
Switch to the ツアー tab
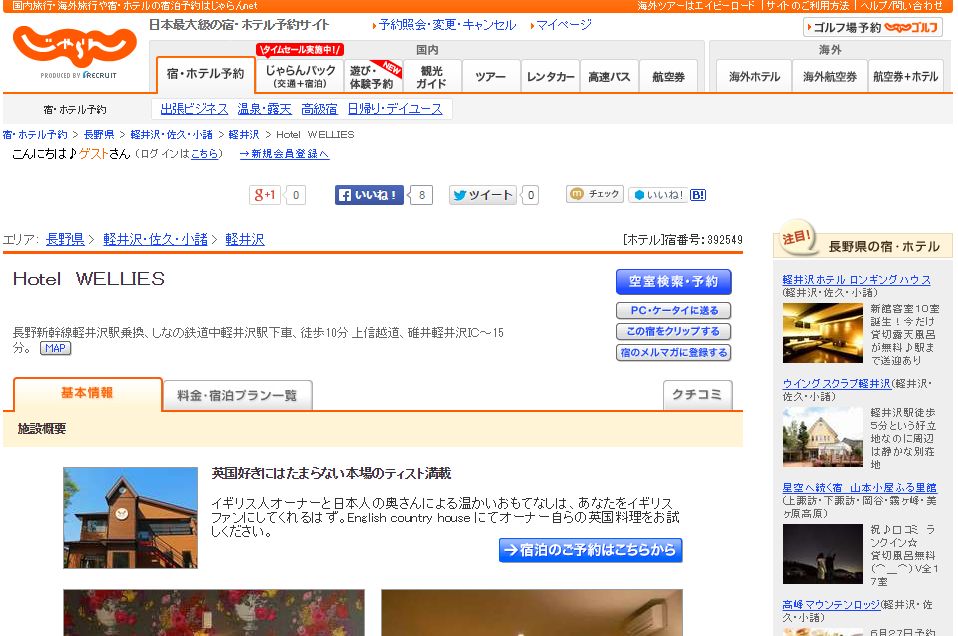tap(491, 76)
